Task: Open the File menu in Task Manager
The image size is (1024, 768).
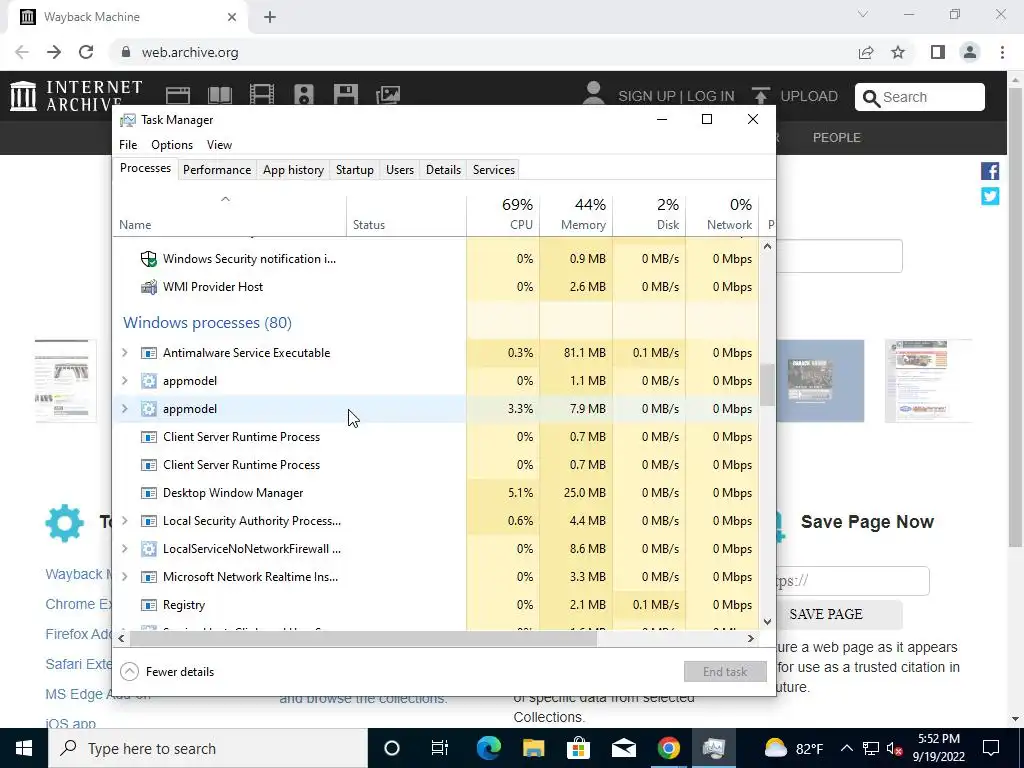Action: click(128, 145)
